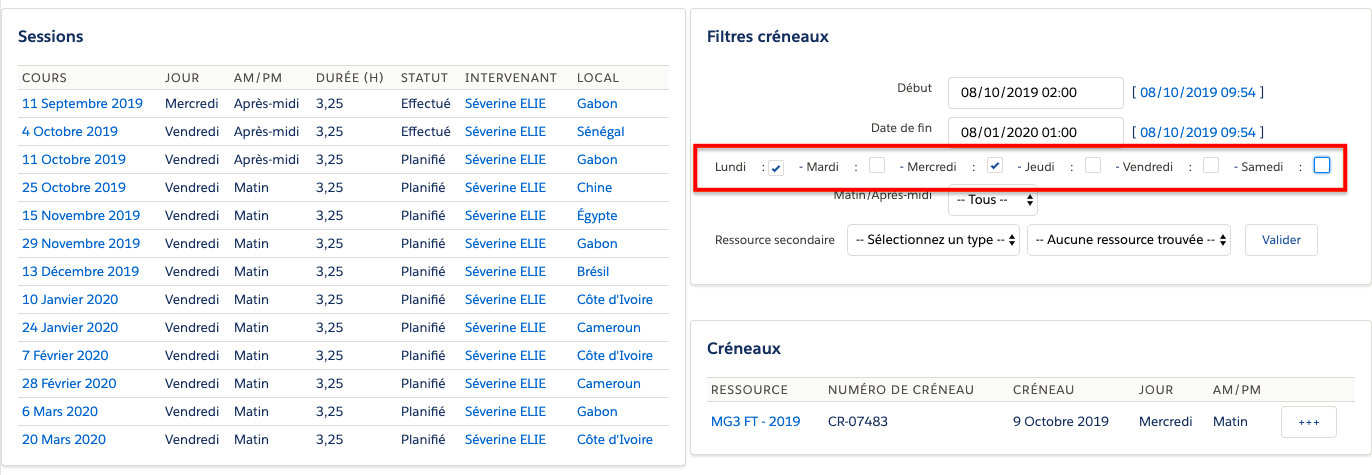
Task: Click the current date link next to Date de fin
Action: pos(1197,132)
